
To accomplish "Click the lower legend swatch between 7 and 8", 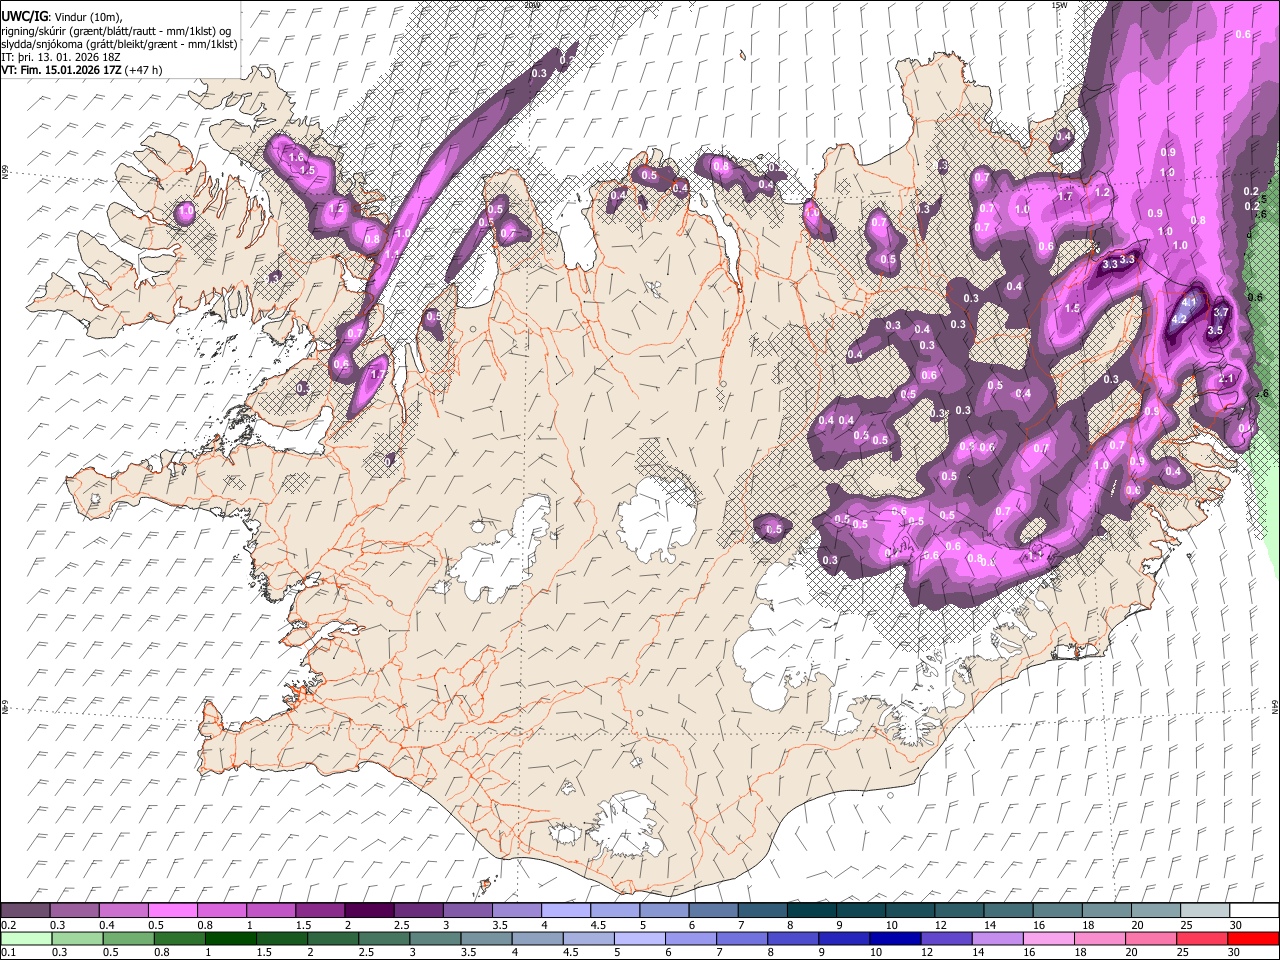I will click(x=742, y=939).
